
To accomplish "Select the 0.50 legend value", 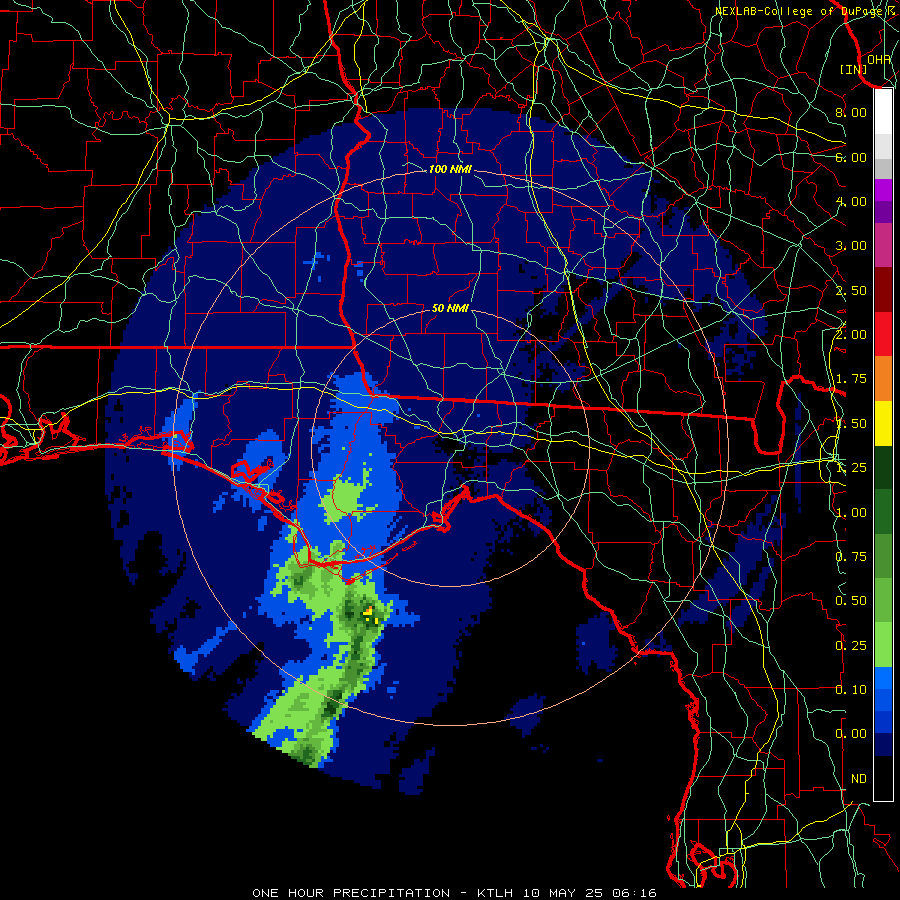I will pyautogui.click(x=850, y=601).
